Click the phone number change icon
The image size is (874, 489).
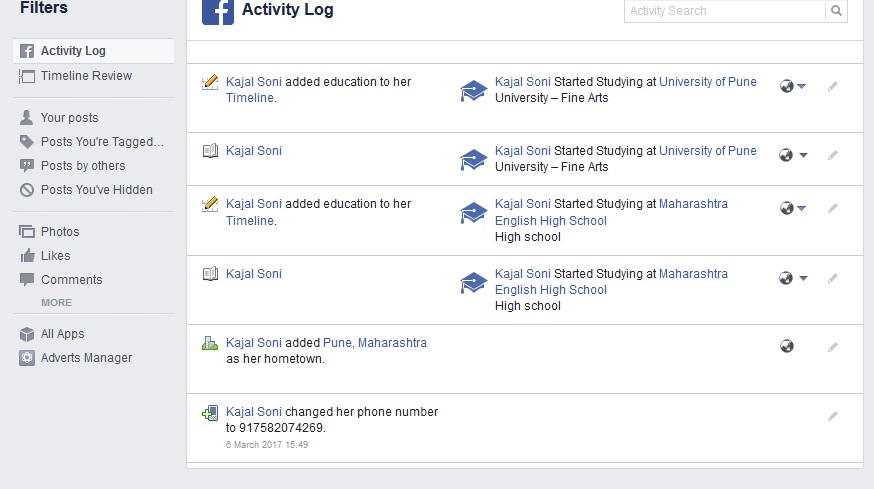pyautogui.click(x=210, y=413)
